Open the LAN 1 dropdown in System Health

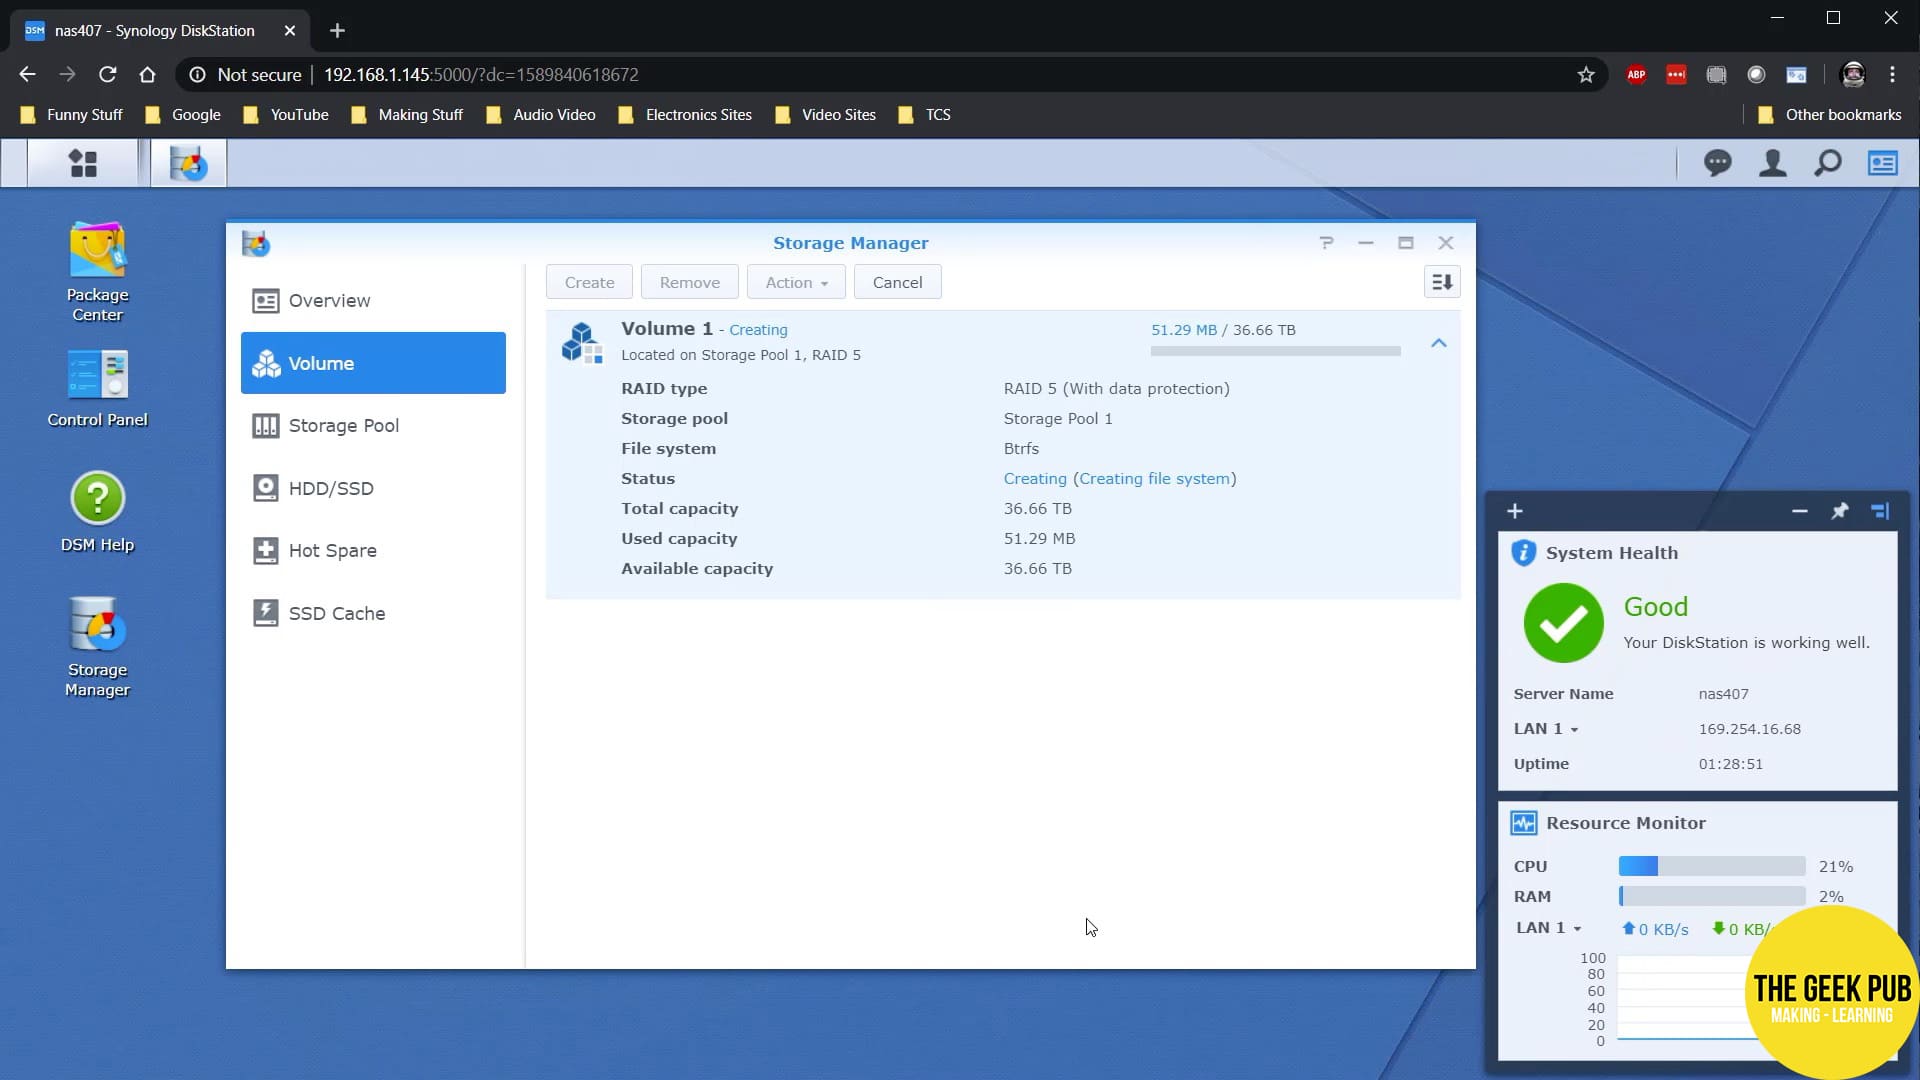[1545, 729]
